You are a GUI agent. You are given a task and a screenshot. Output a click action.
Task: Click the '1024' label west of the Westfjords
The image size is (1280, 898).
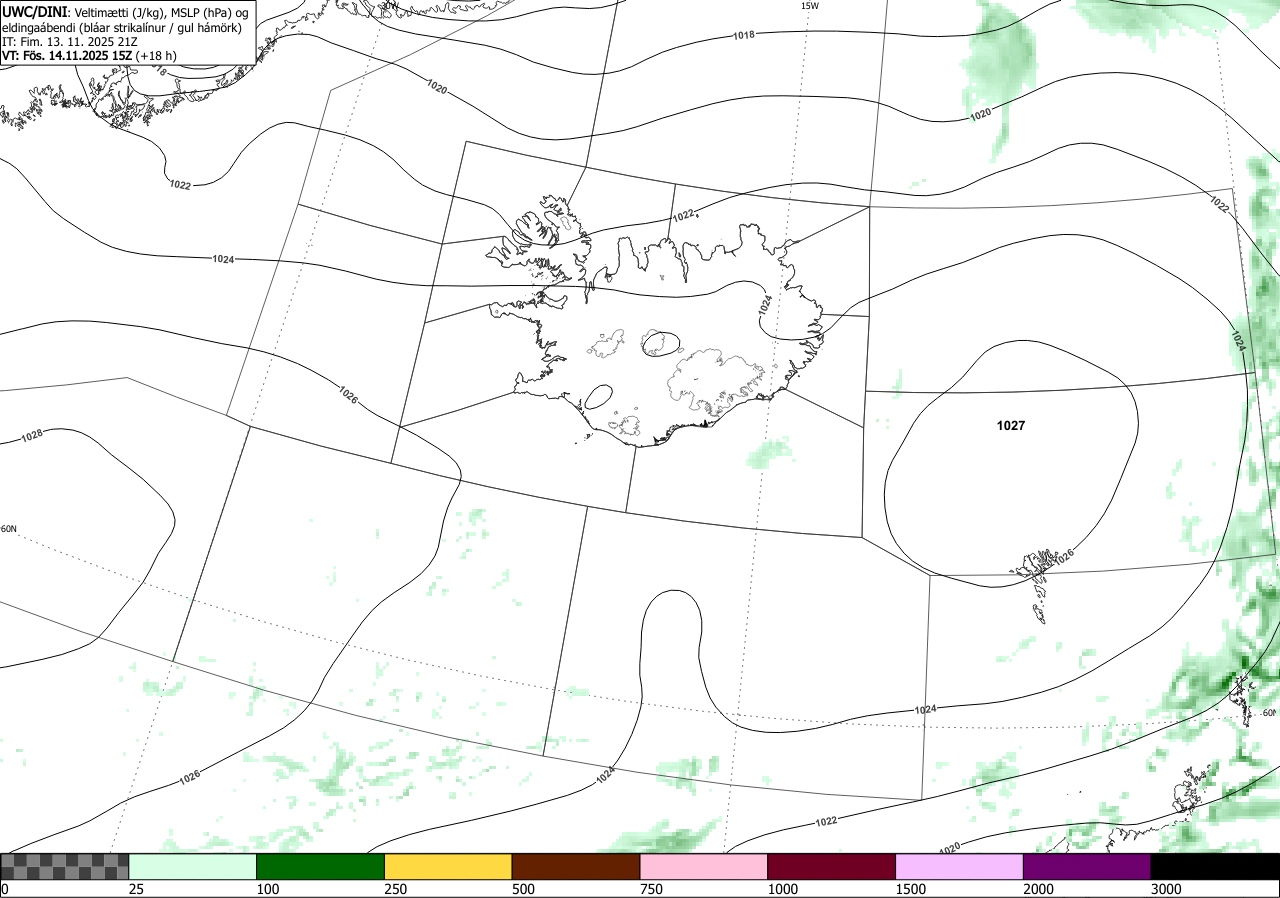click(223, 259)
